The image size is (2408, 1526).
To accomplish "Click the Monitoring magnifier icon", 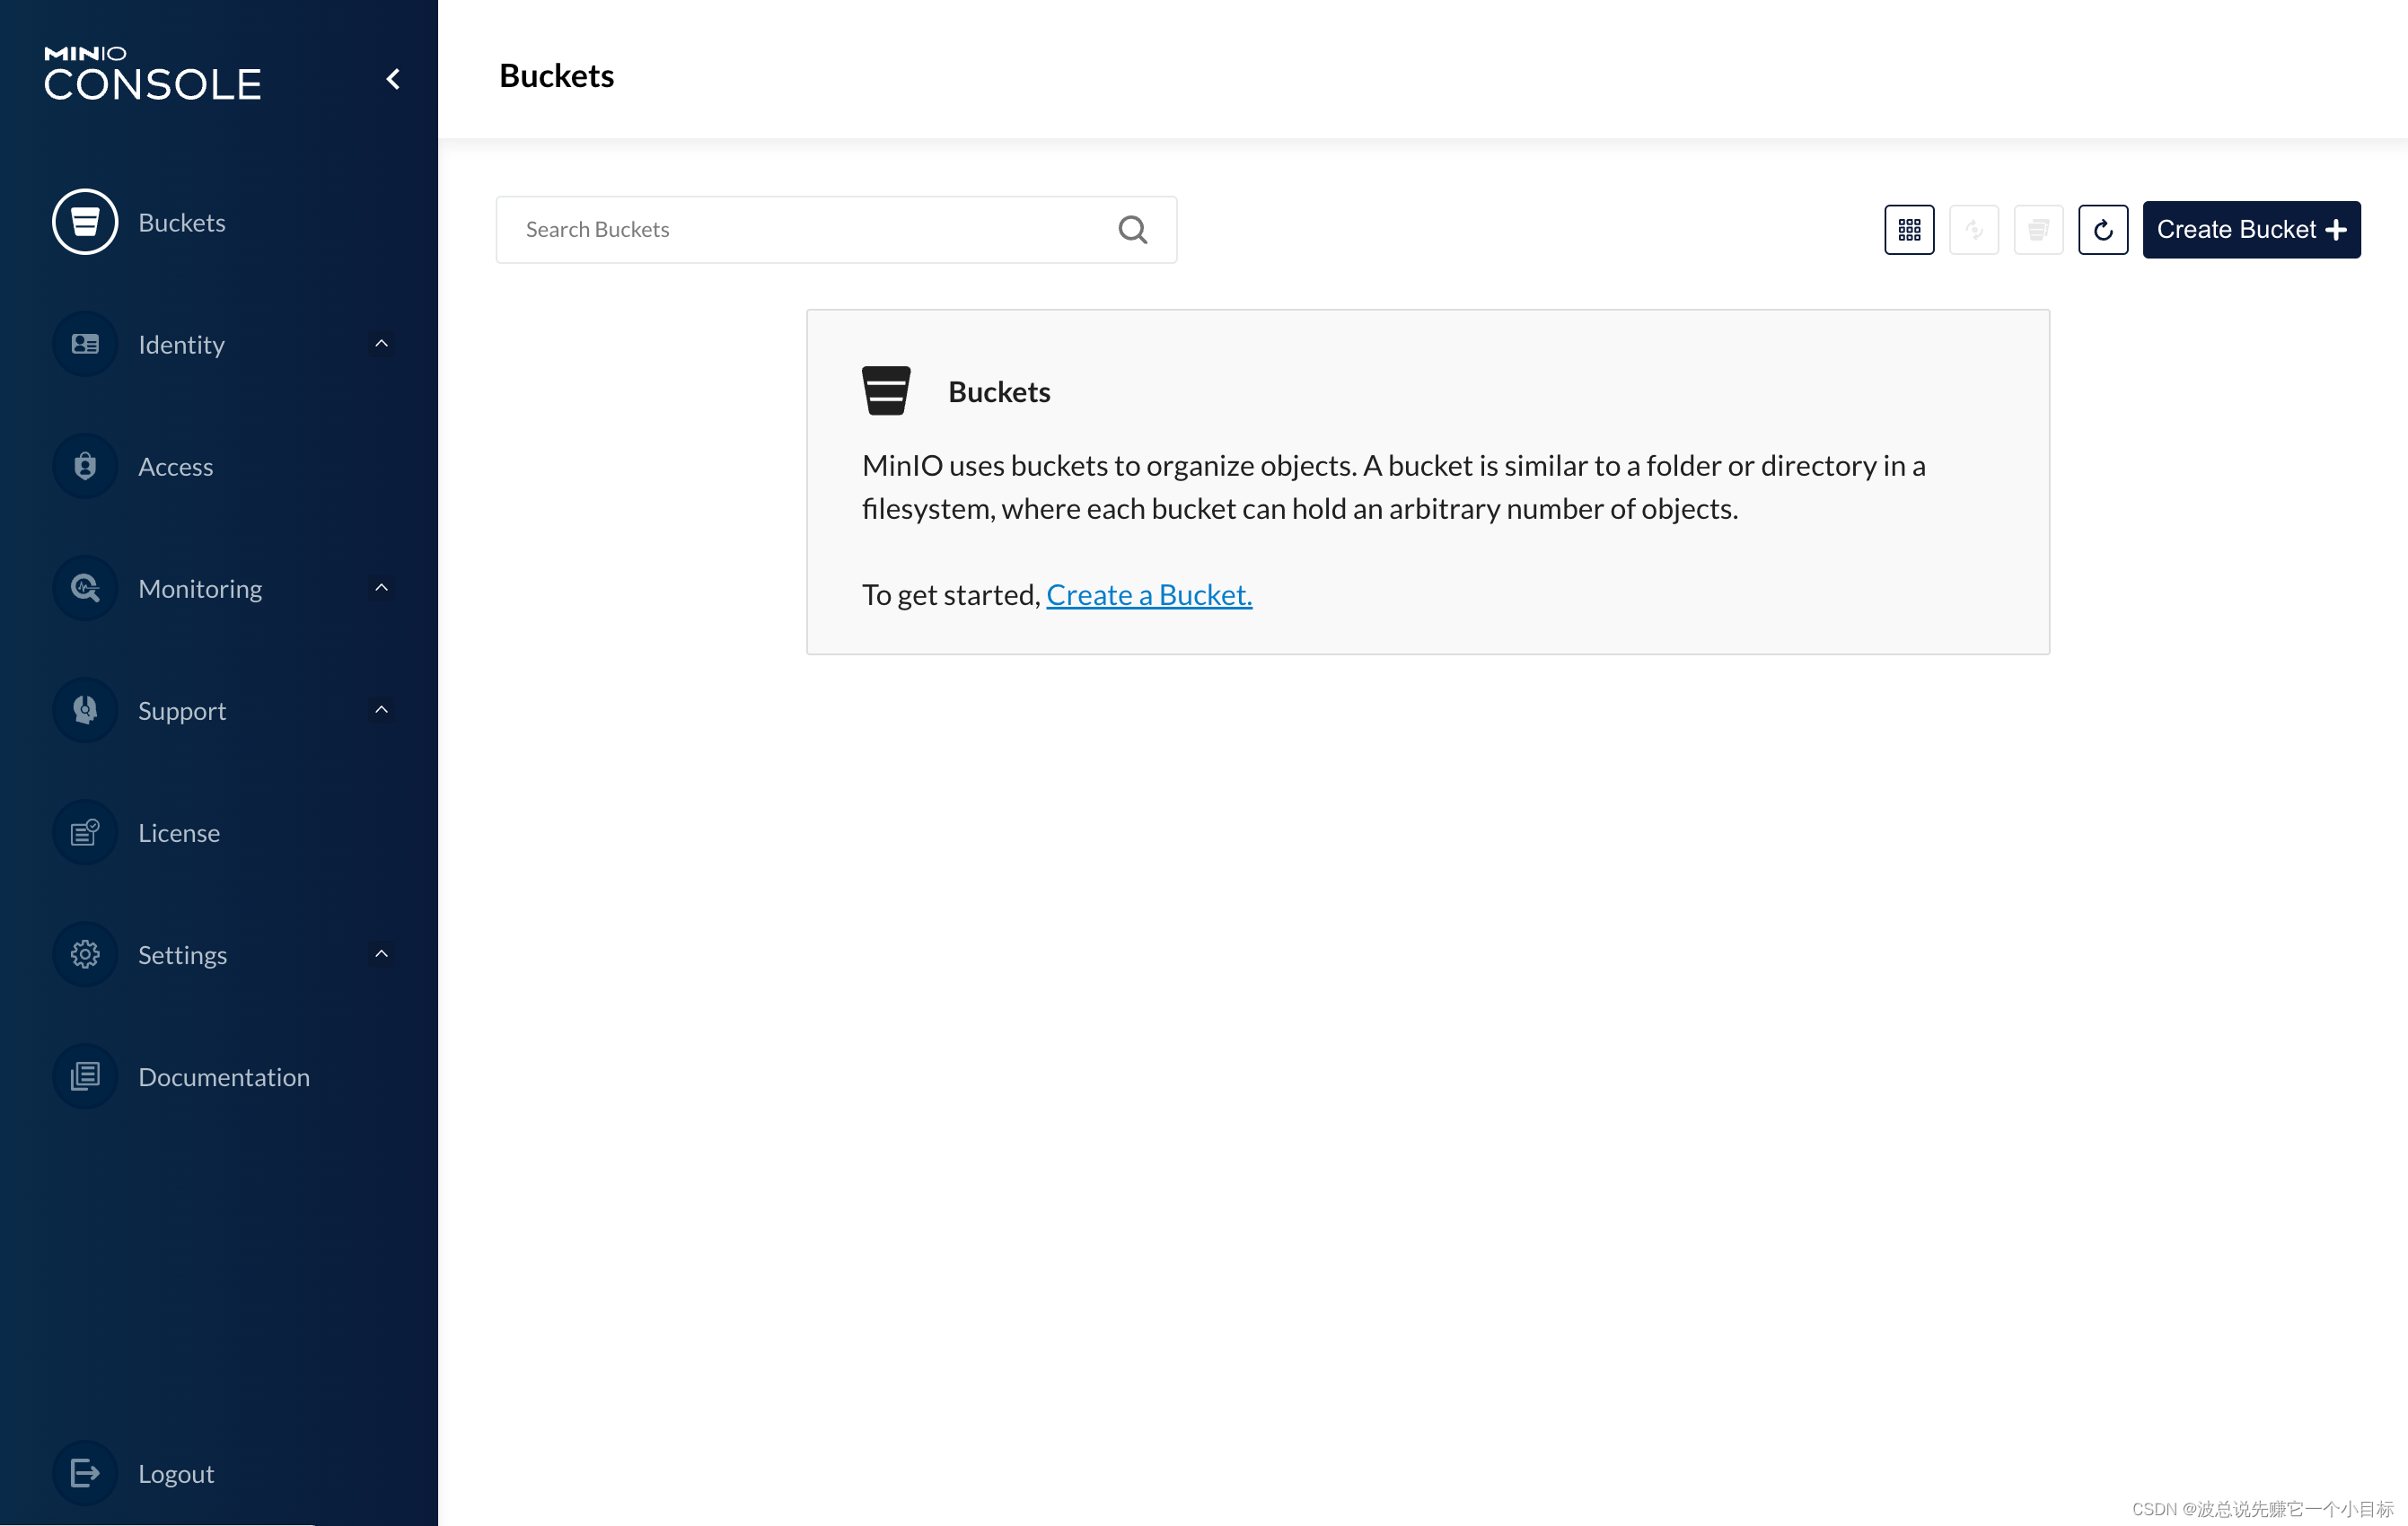I will point(85,588).
